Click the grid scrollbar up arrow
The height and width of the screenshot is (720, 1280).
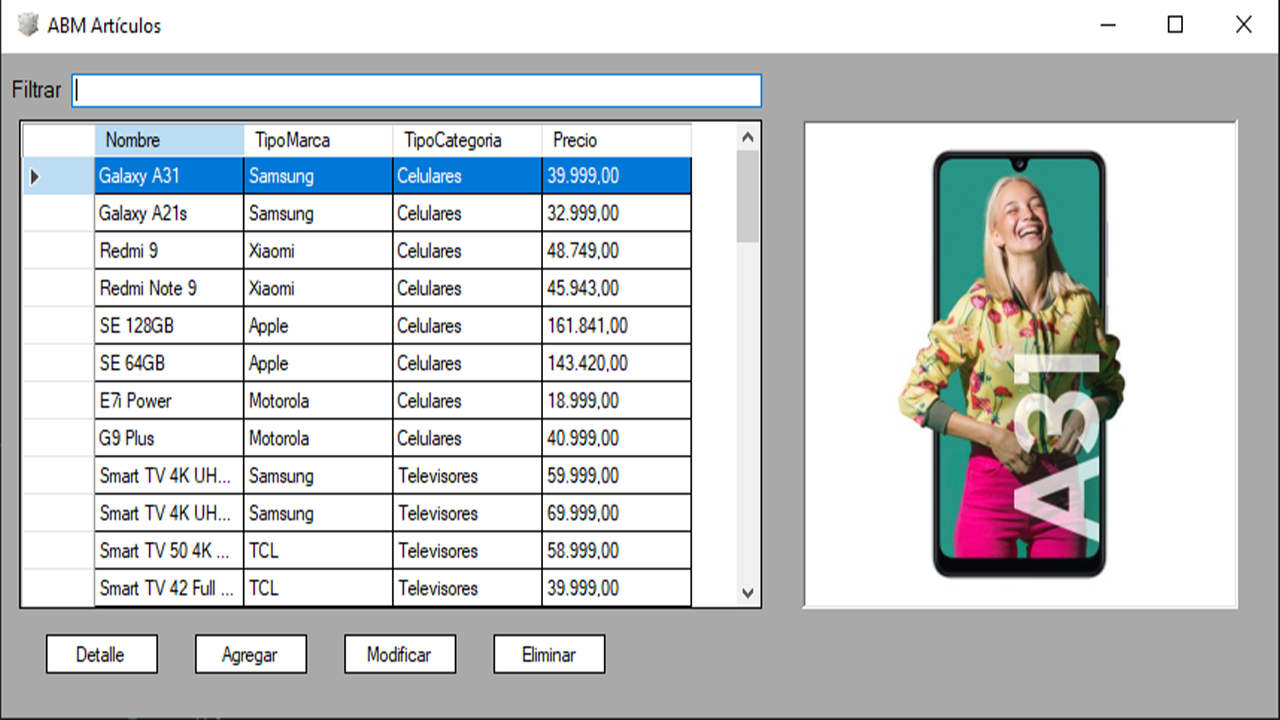[x=748, y=136]
